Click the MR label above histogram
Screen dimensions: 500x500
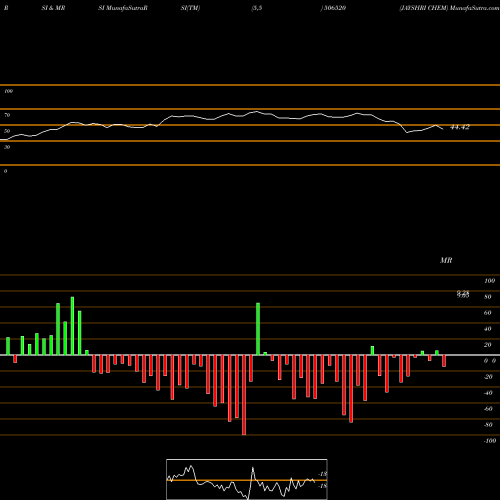pyautogui.click(x=446, y=260)
